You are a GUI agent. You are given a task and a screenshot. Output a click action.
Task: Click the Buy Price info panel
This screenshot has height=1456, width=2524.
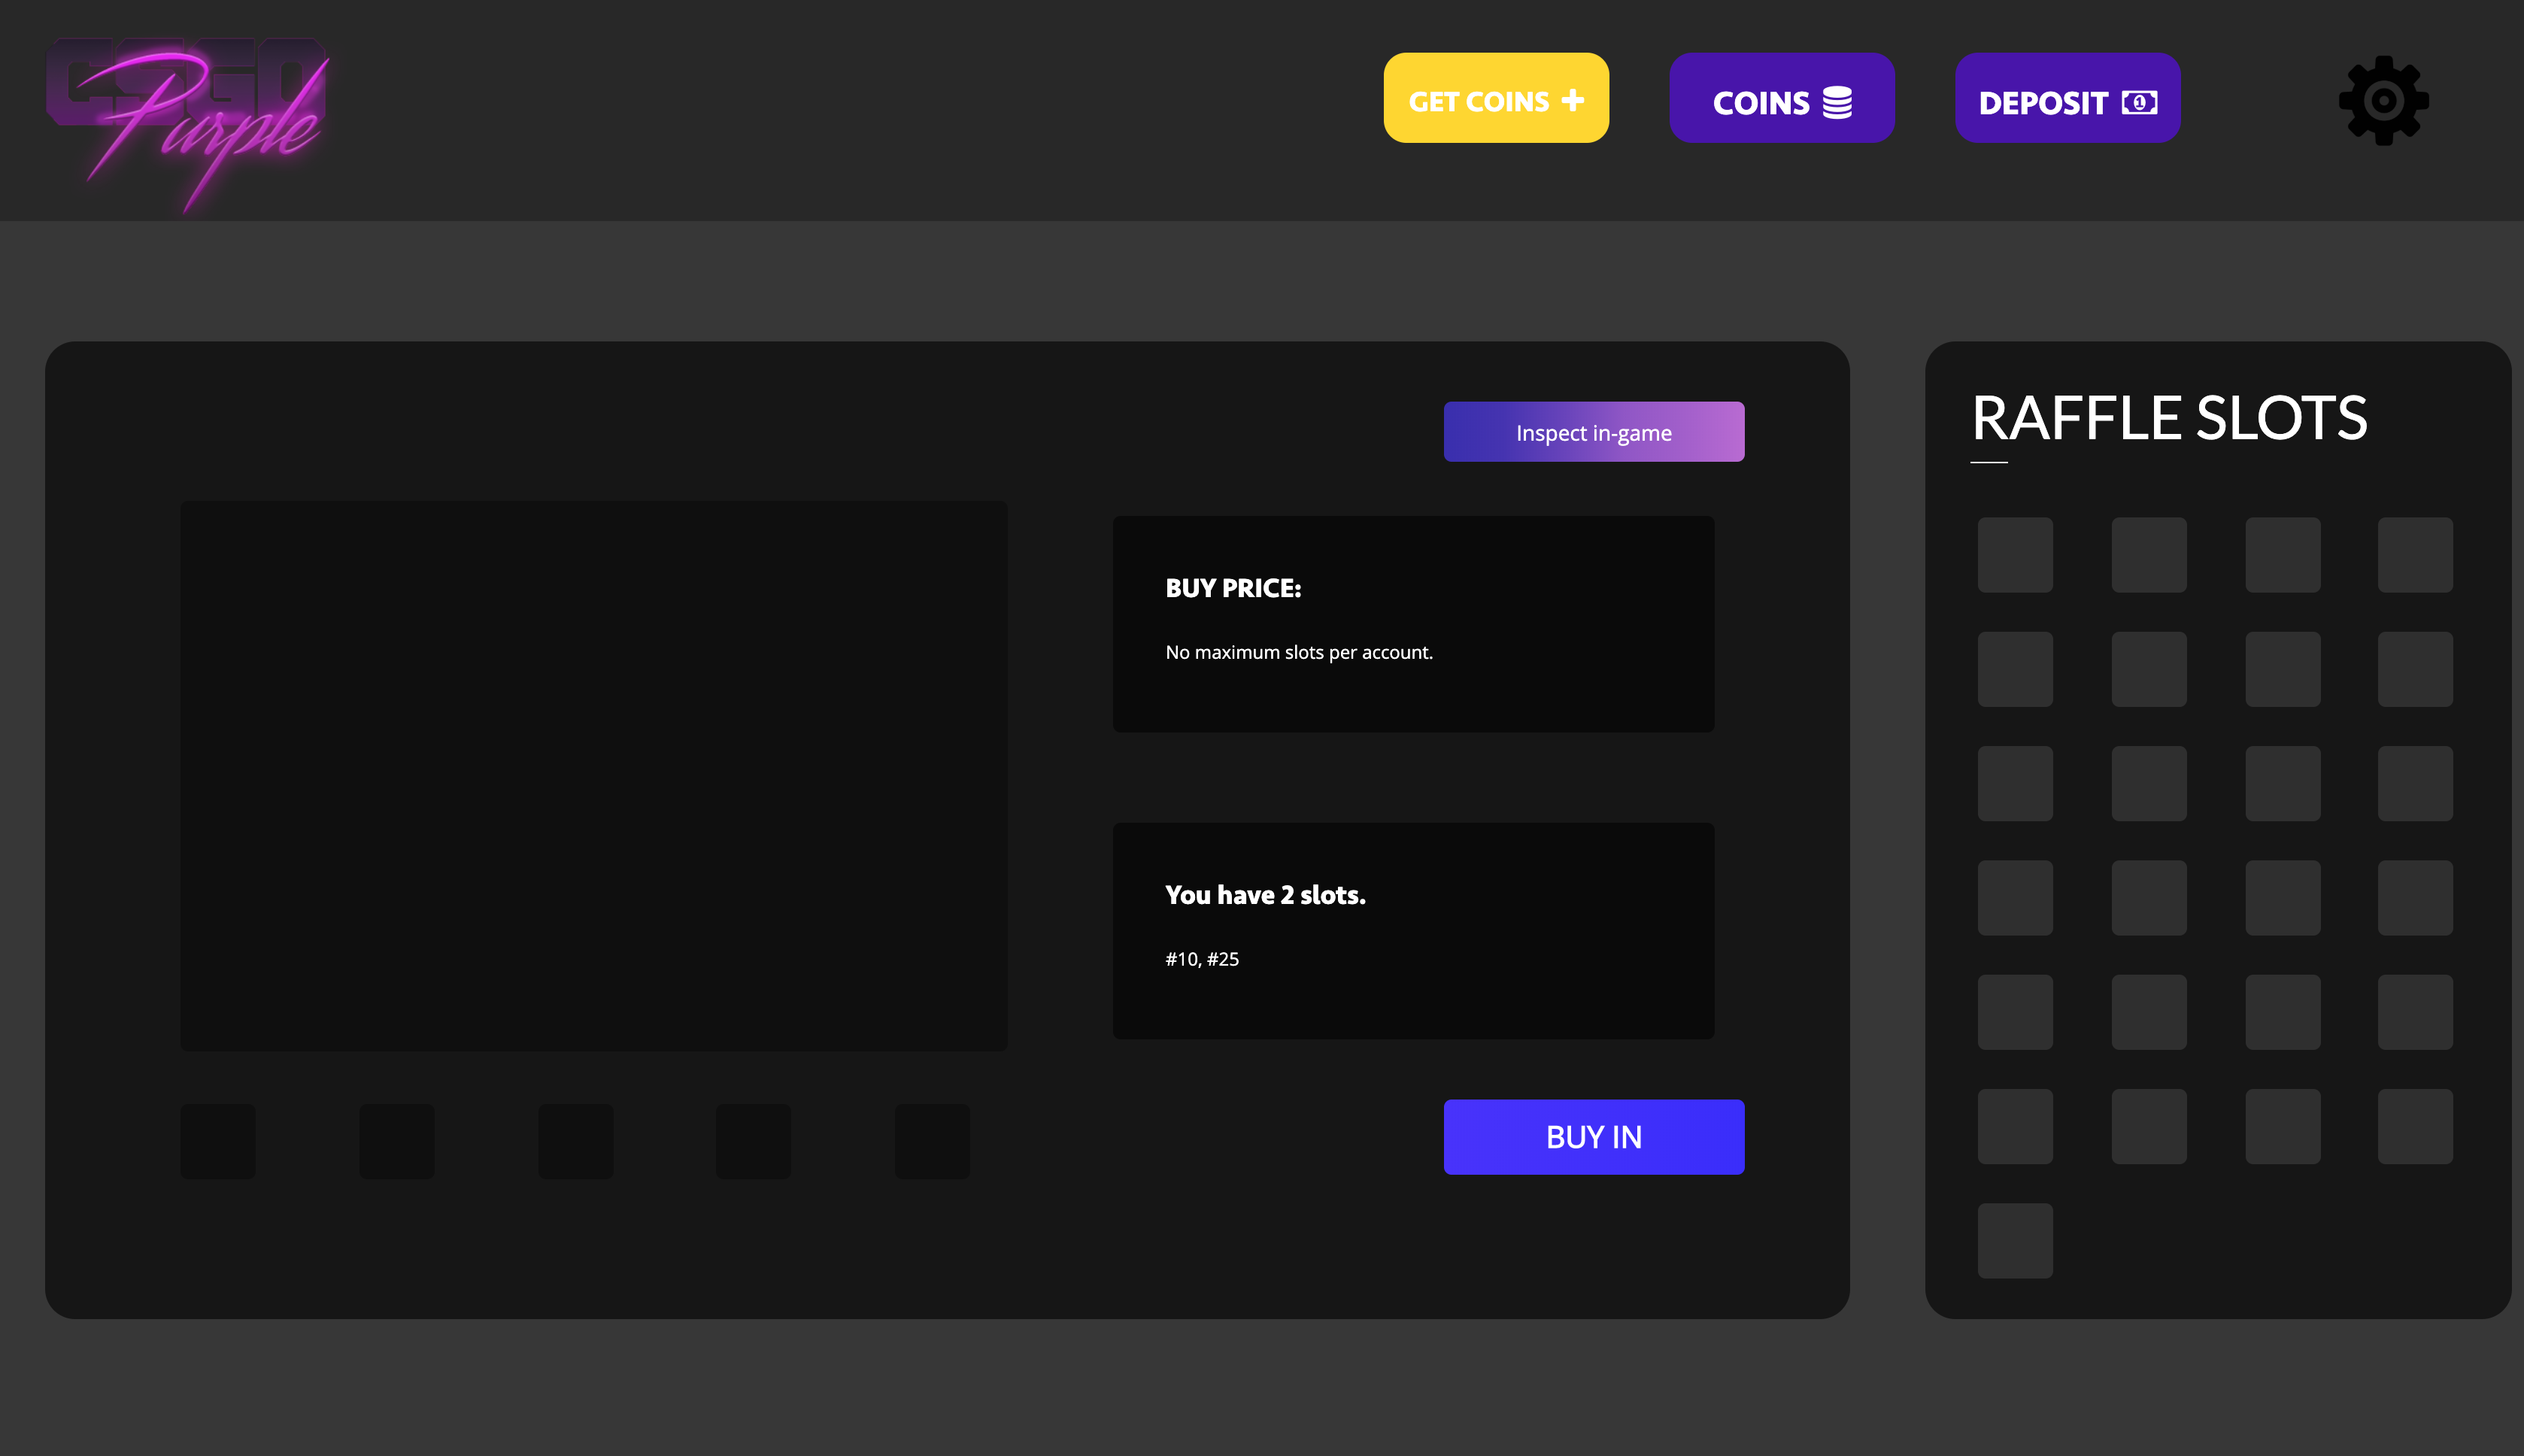tap(1413, 623)
